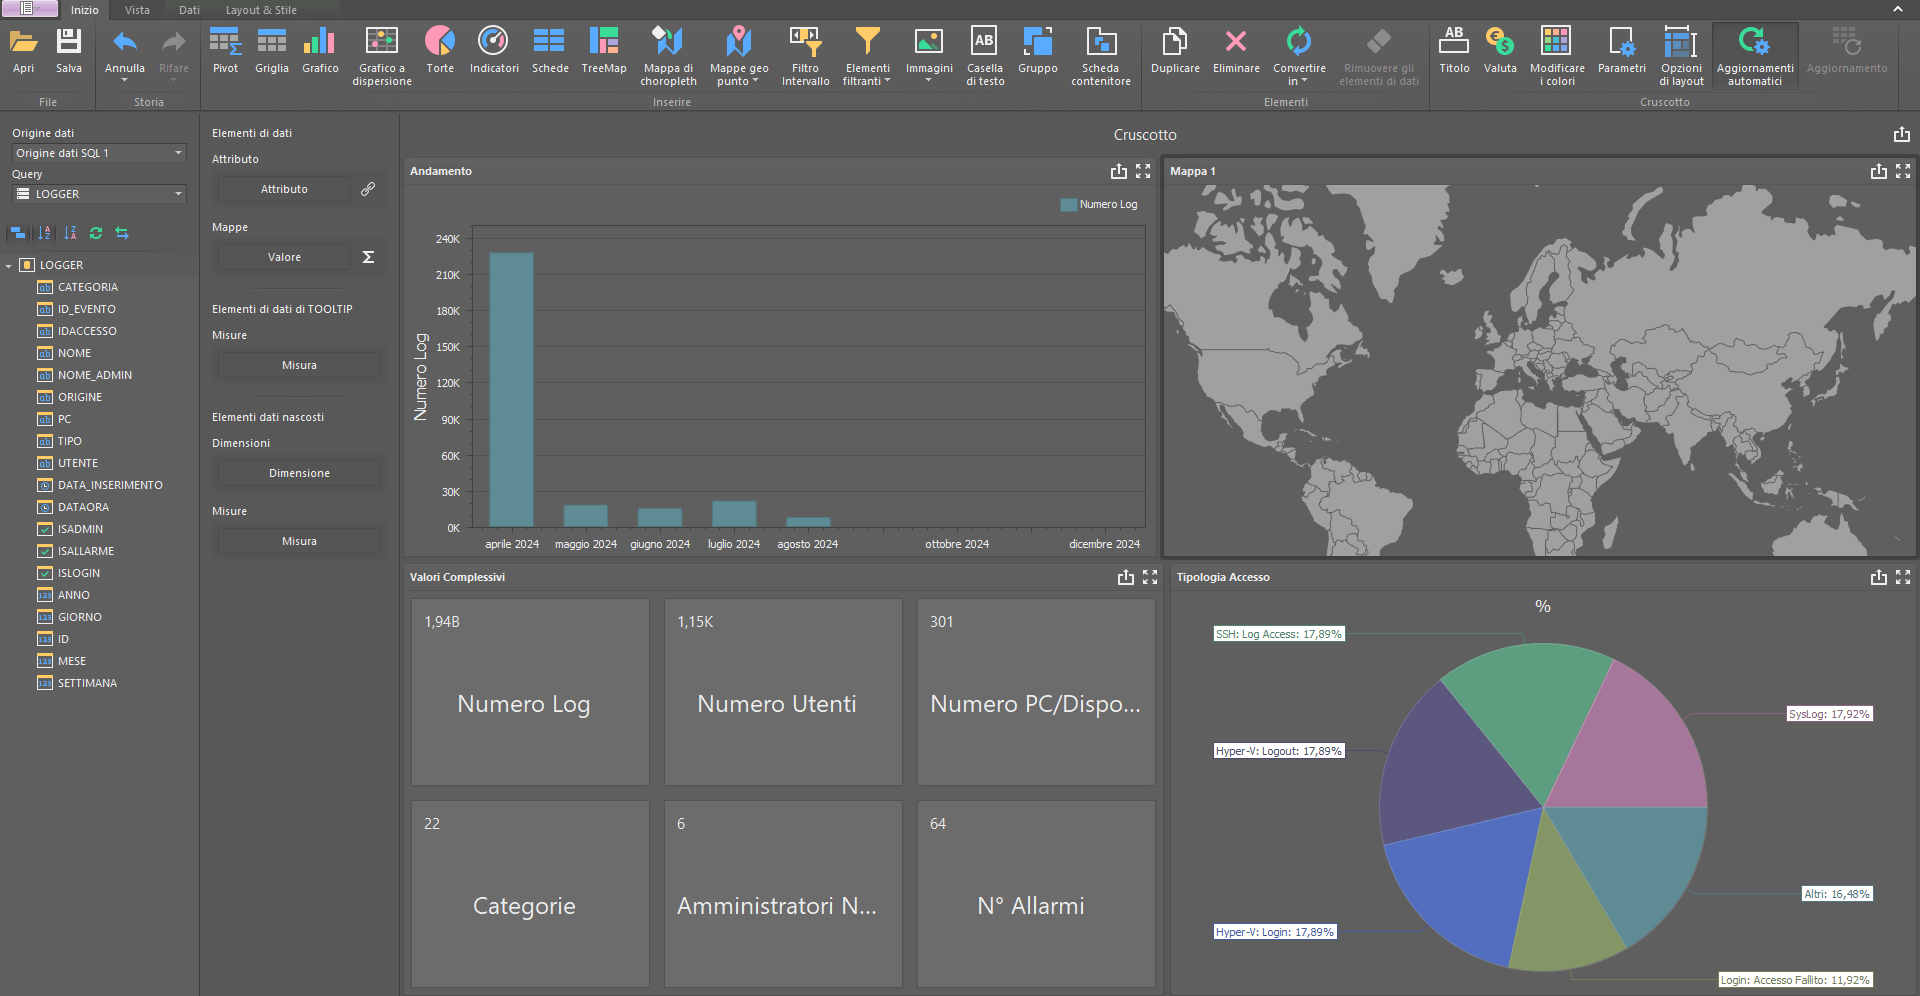Edit dashboard Titolo
The width and height of the screenshot is (1920, 996).
[1454, 52]
